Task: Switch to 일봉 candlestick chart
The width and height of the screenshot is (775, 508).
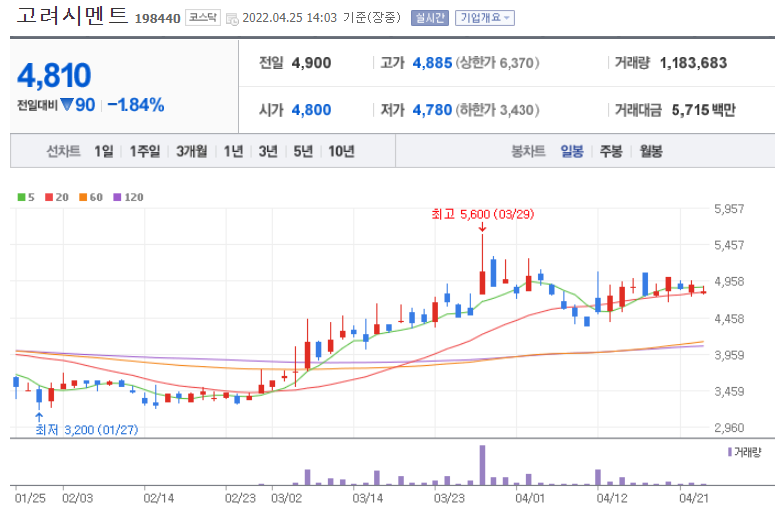Action: [x=572, y=151]
